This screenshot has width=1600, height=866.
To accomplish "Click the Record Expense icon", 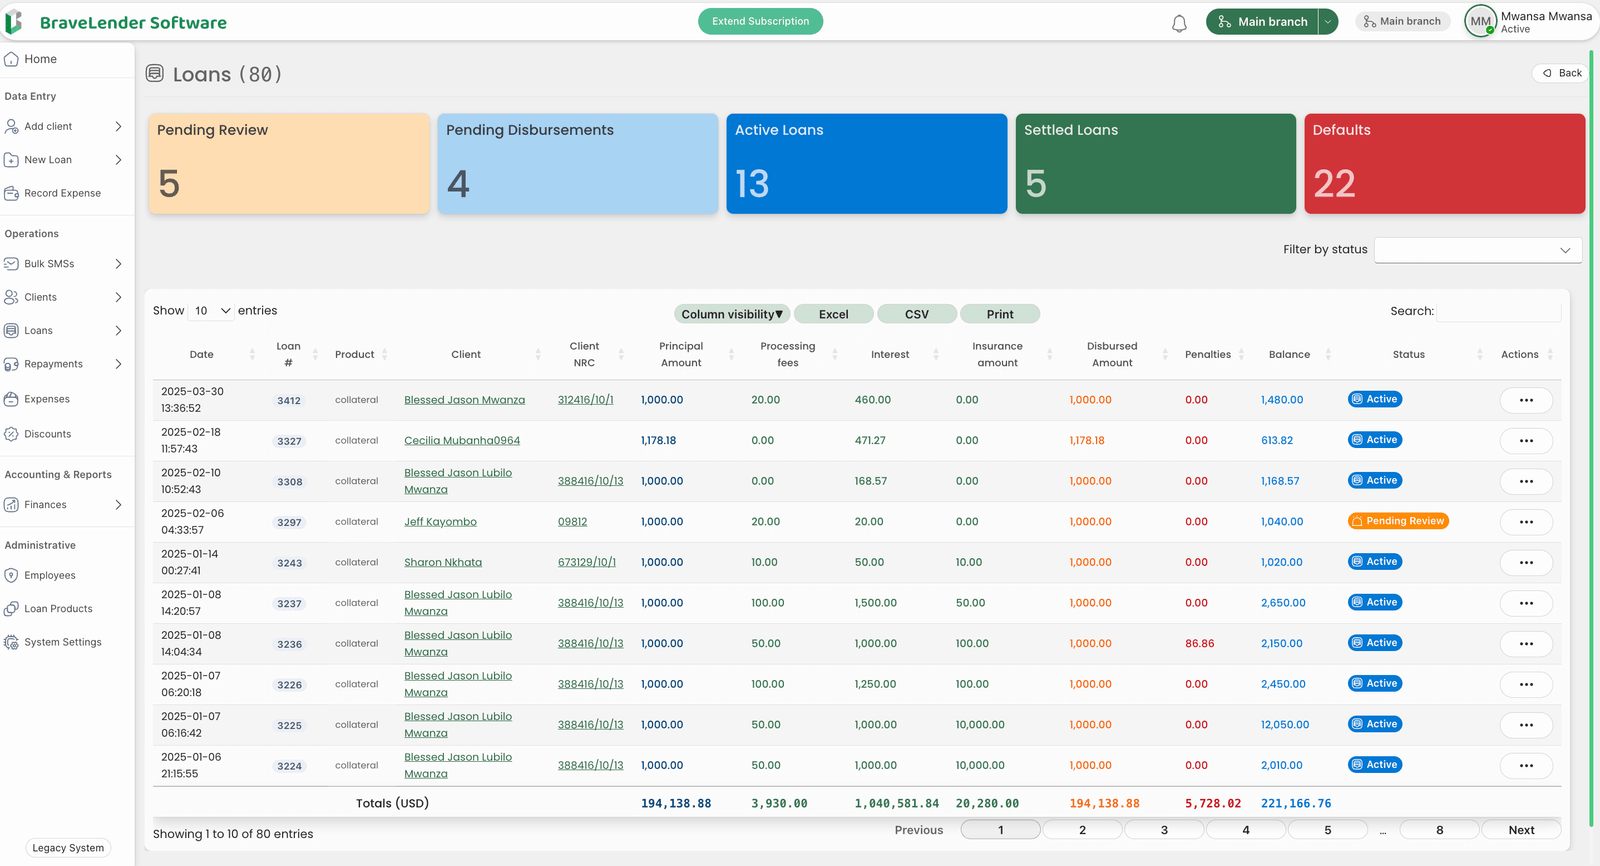I will coord(12,193).
